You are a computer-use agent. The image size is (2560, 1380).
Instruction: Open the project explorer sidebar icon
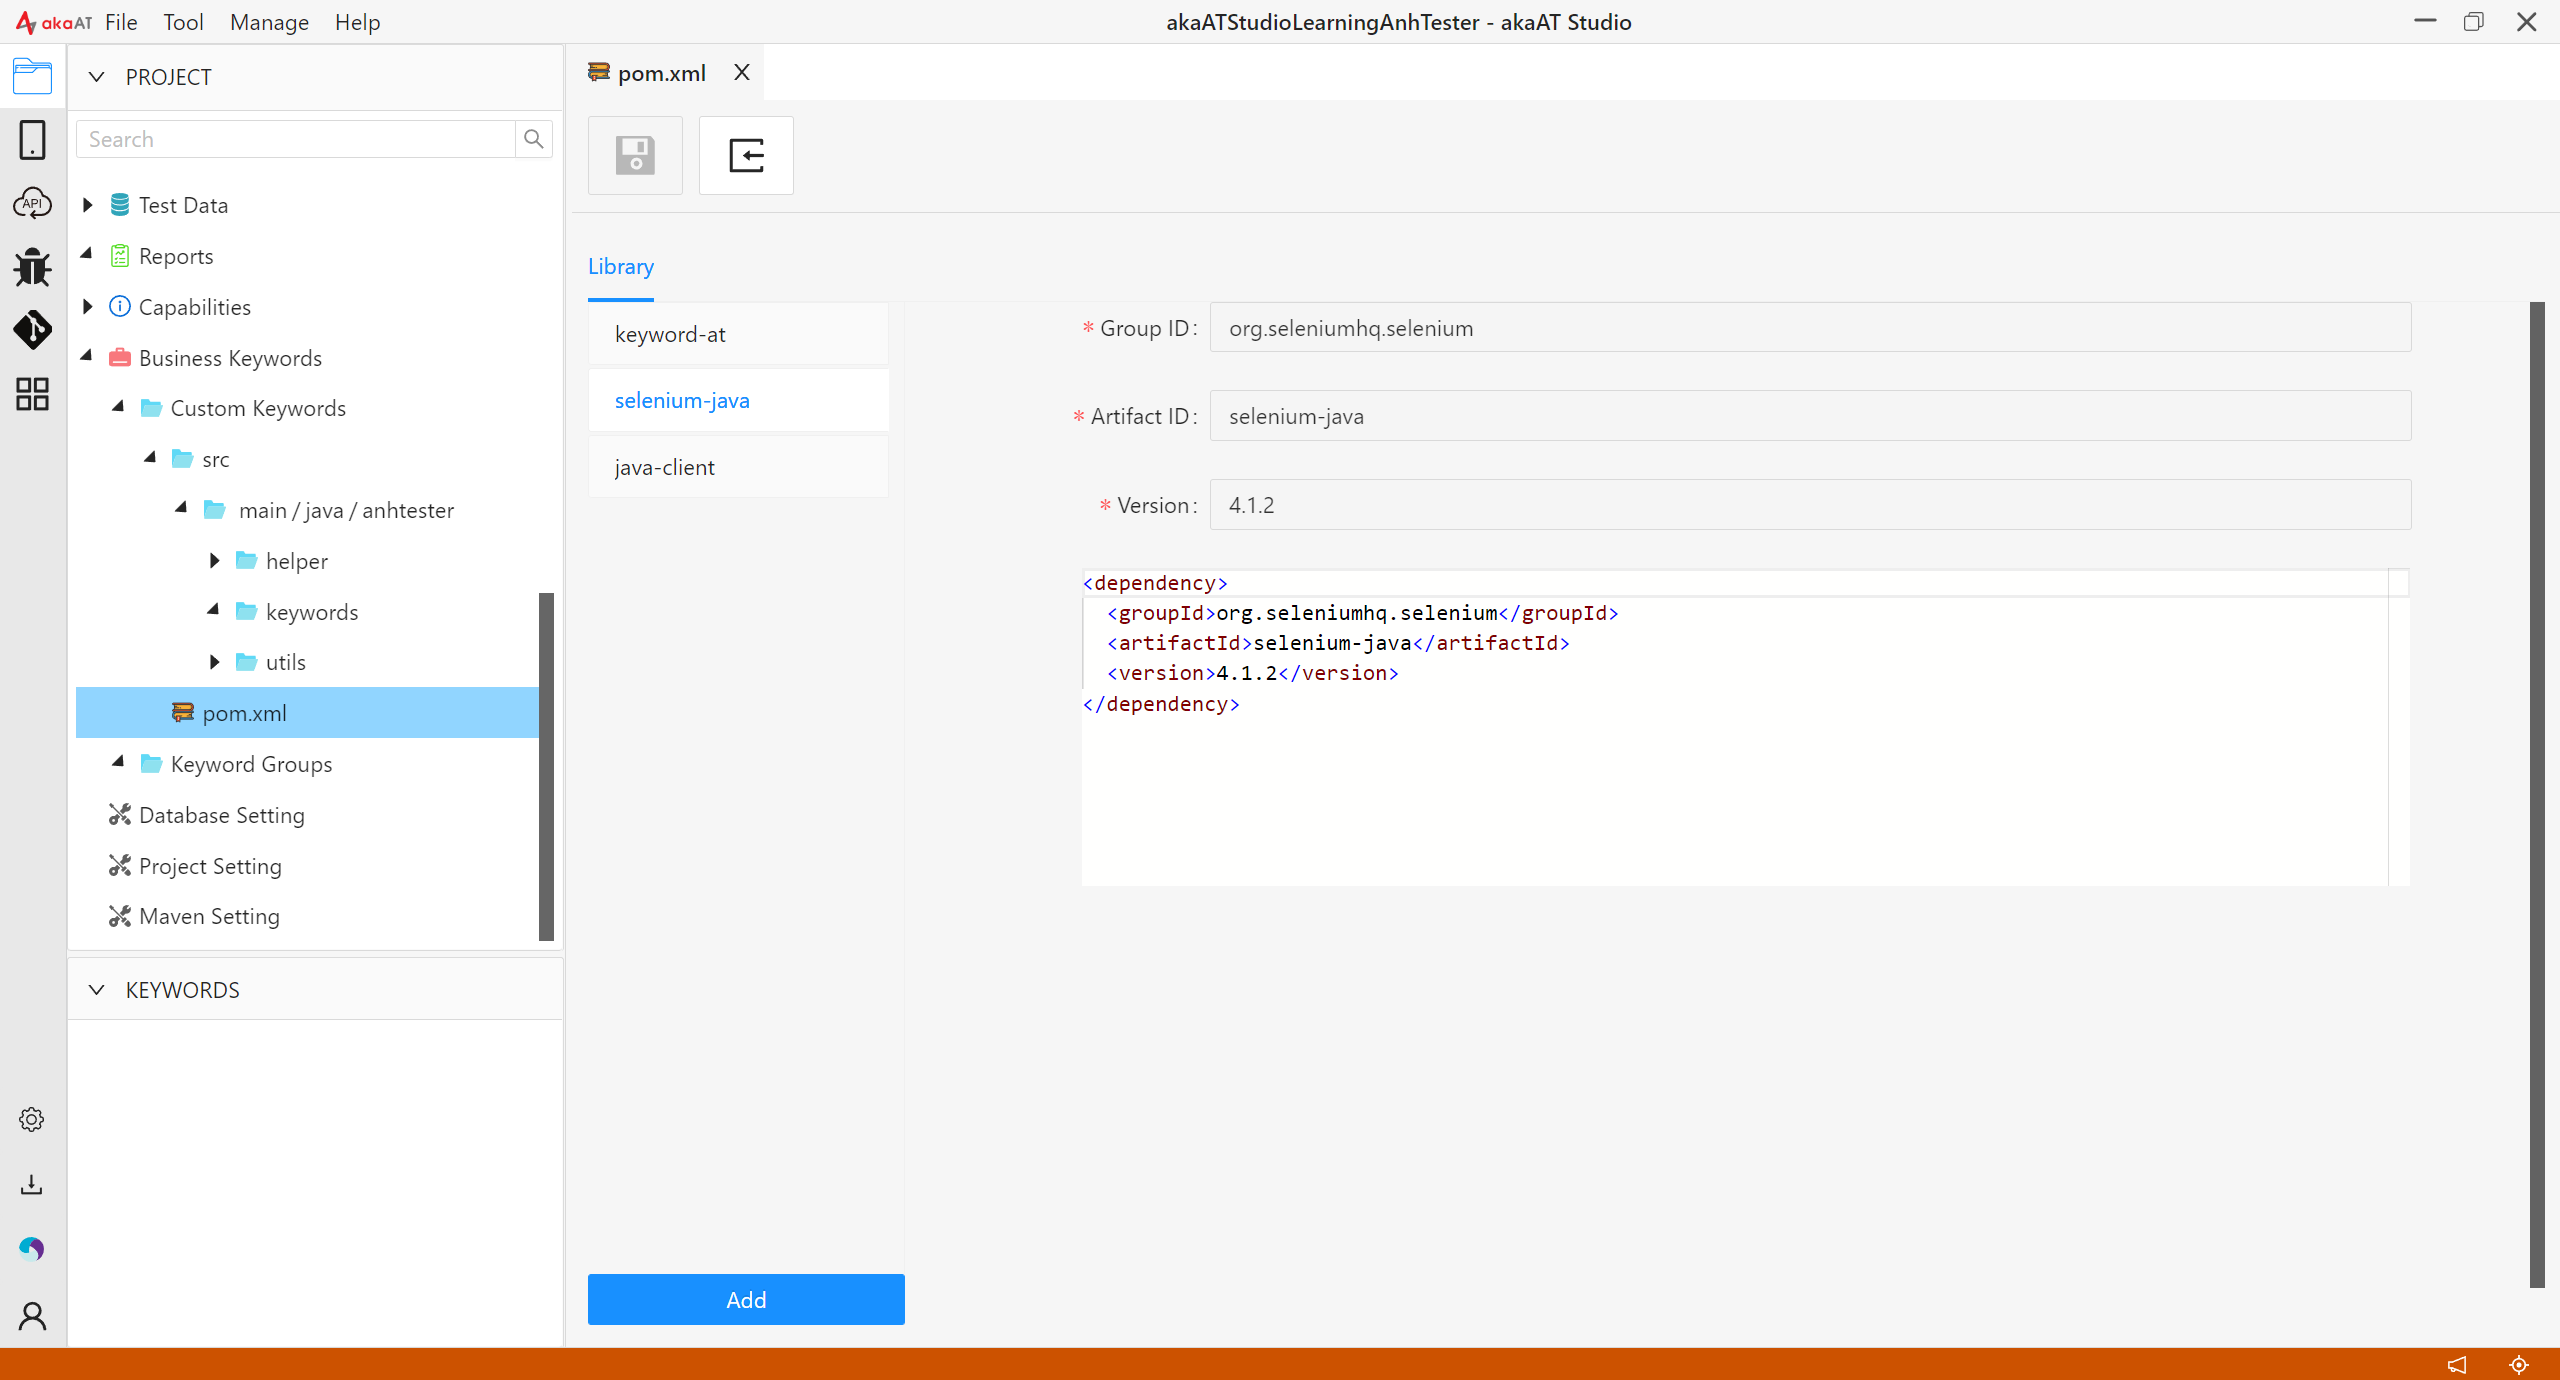32,77
